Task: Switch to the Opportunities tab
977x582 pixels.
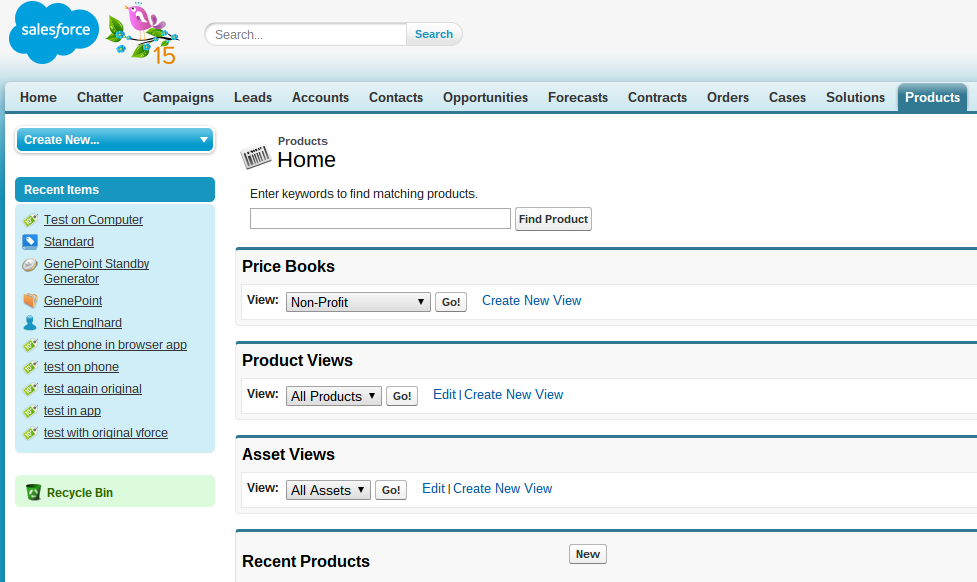Action: 485,97
